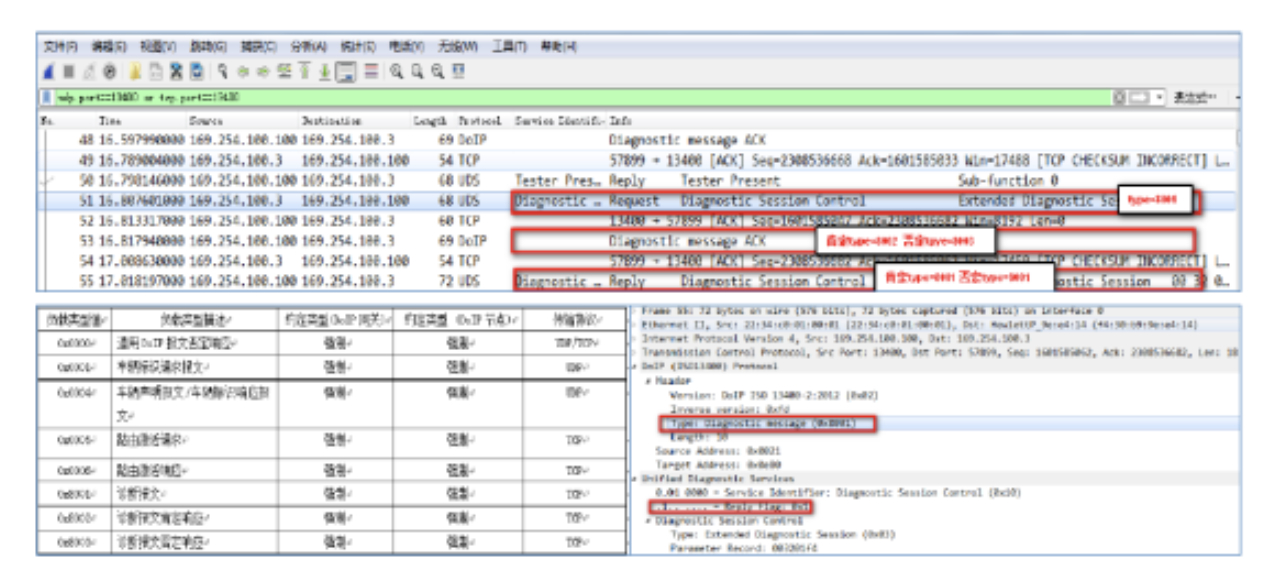Viewport: 1280px width, 580px height.
Task: Open the 工具(T) menu
Action: coord(508,47)
